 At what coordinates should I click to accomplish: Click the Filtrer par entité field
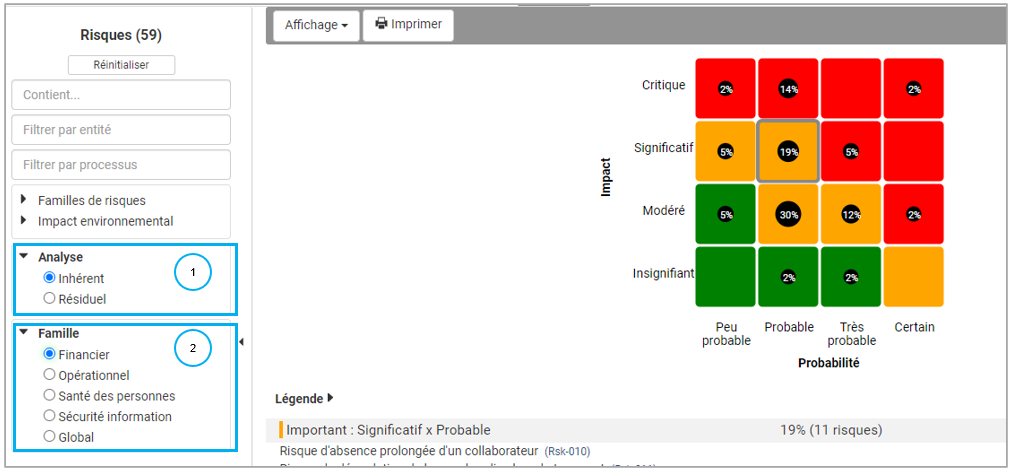coord(121,129)
